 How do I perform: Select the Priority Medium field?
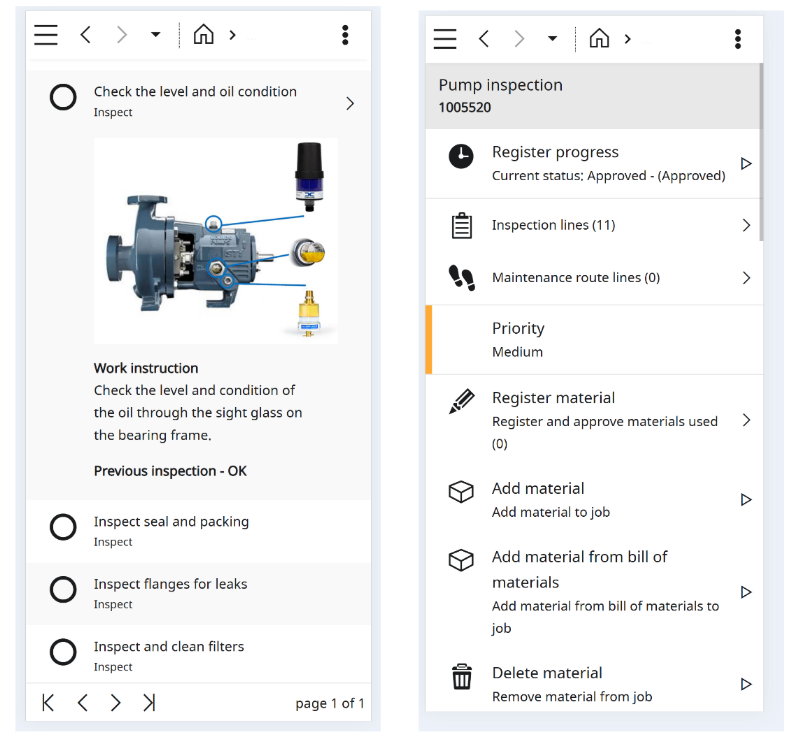594,339
